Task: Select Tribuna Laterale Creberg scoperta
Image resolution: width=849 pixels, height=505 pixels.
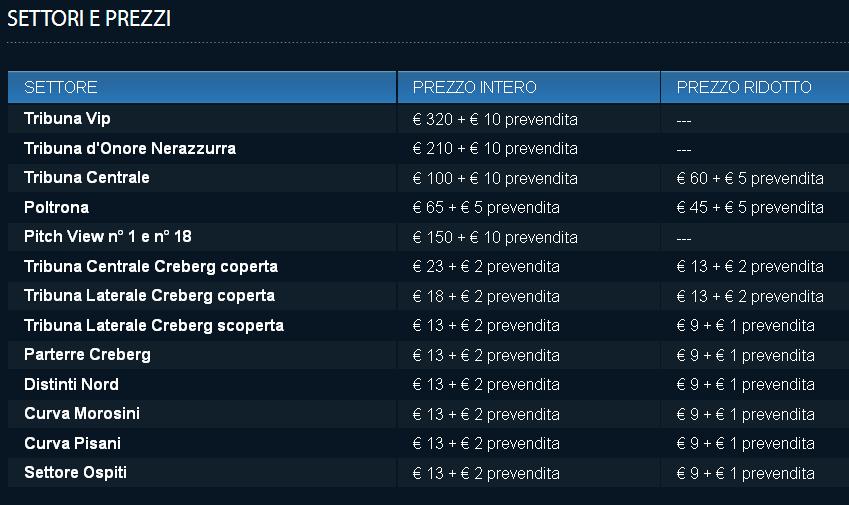Action: [x=154, y=326]
